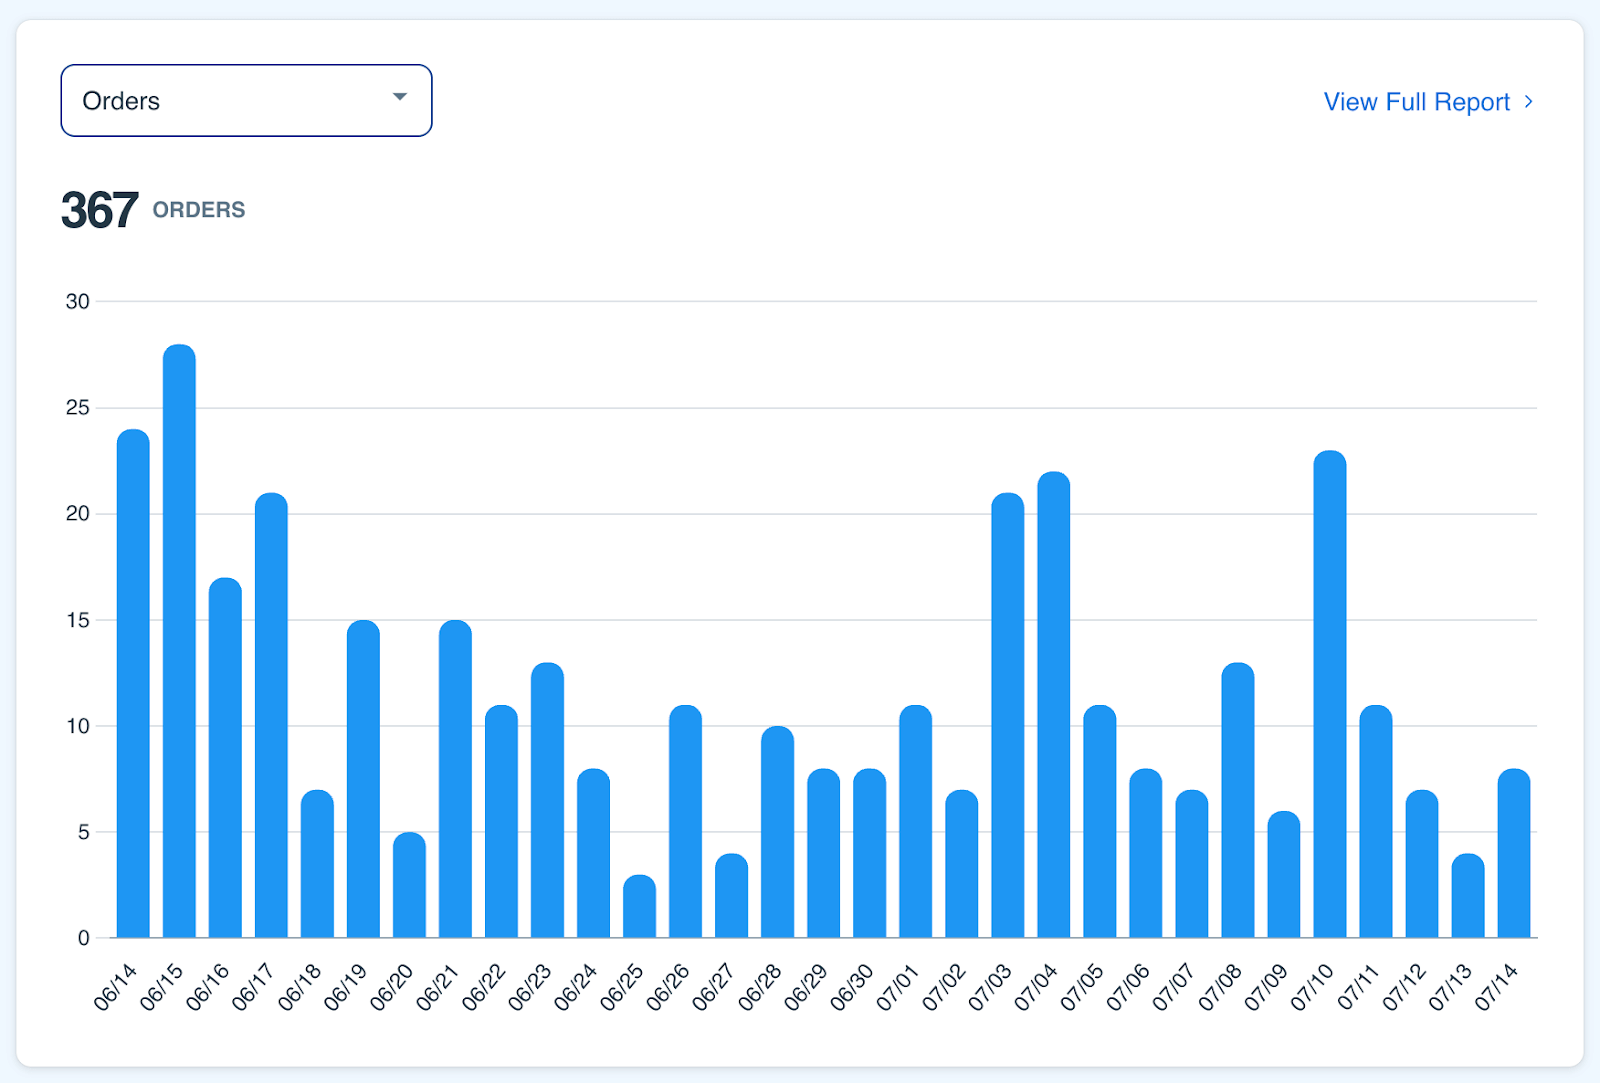Click the shortest bar on 06/25
This screenshot has height=1083, width=1600.
640,905
